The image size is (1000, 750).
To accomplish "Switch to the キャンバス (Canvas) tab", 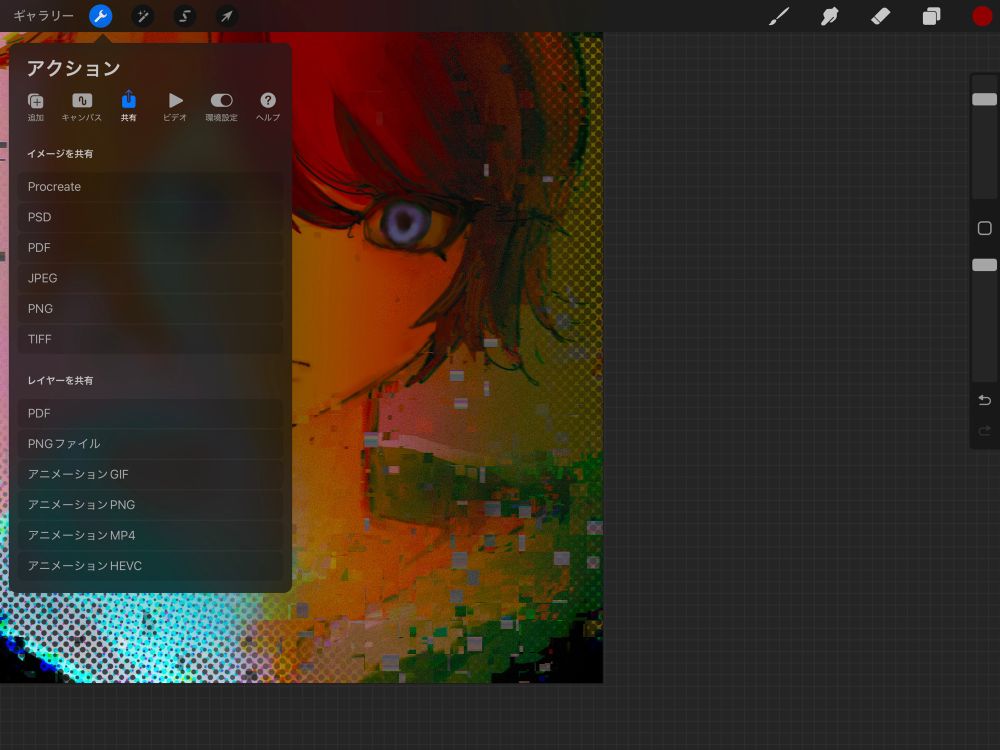I will pos(82,107).
